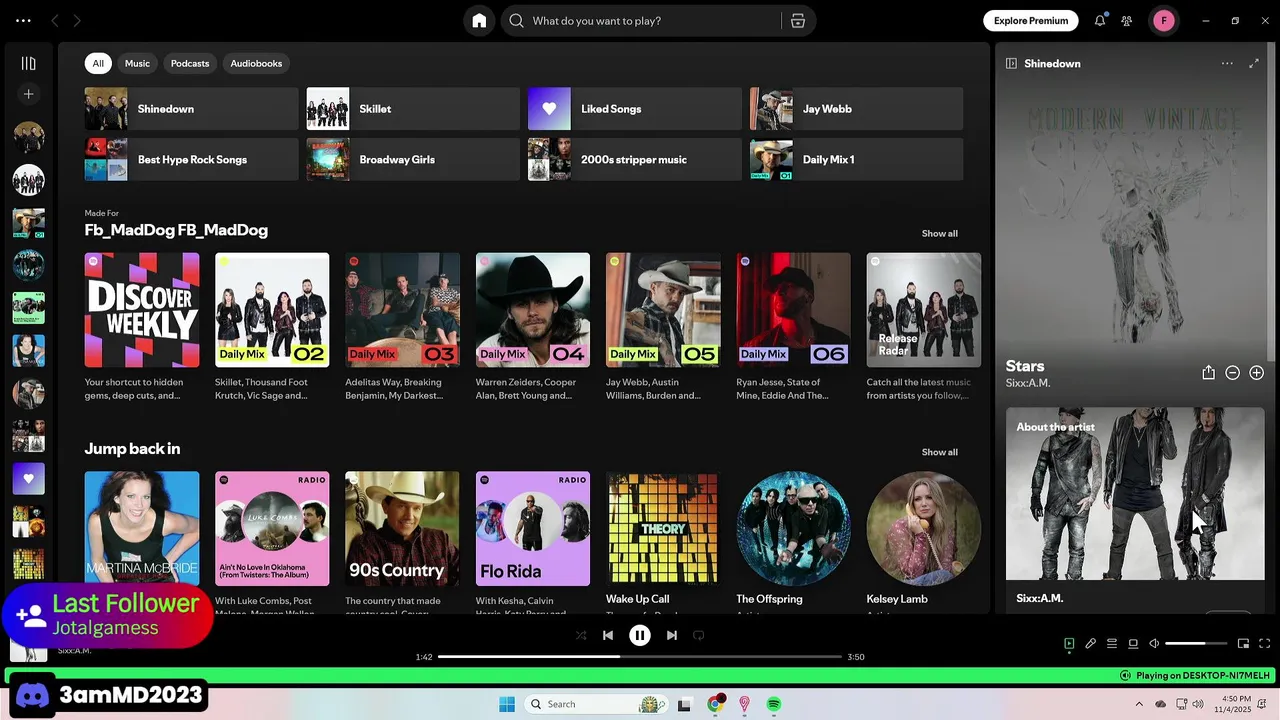Go back with the left arrow

pyautogui.click(x=55, y=21)
